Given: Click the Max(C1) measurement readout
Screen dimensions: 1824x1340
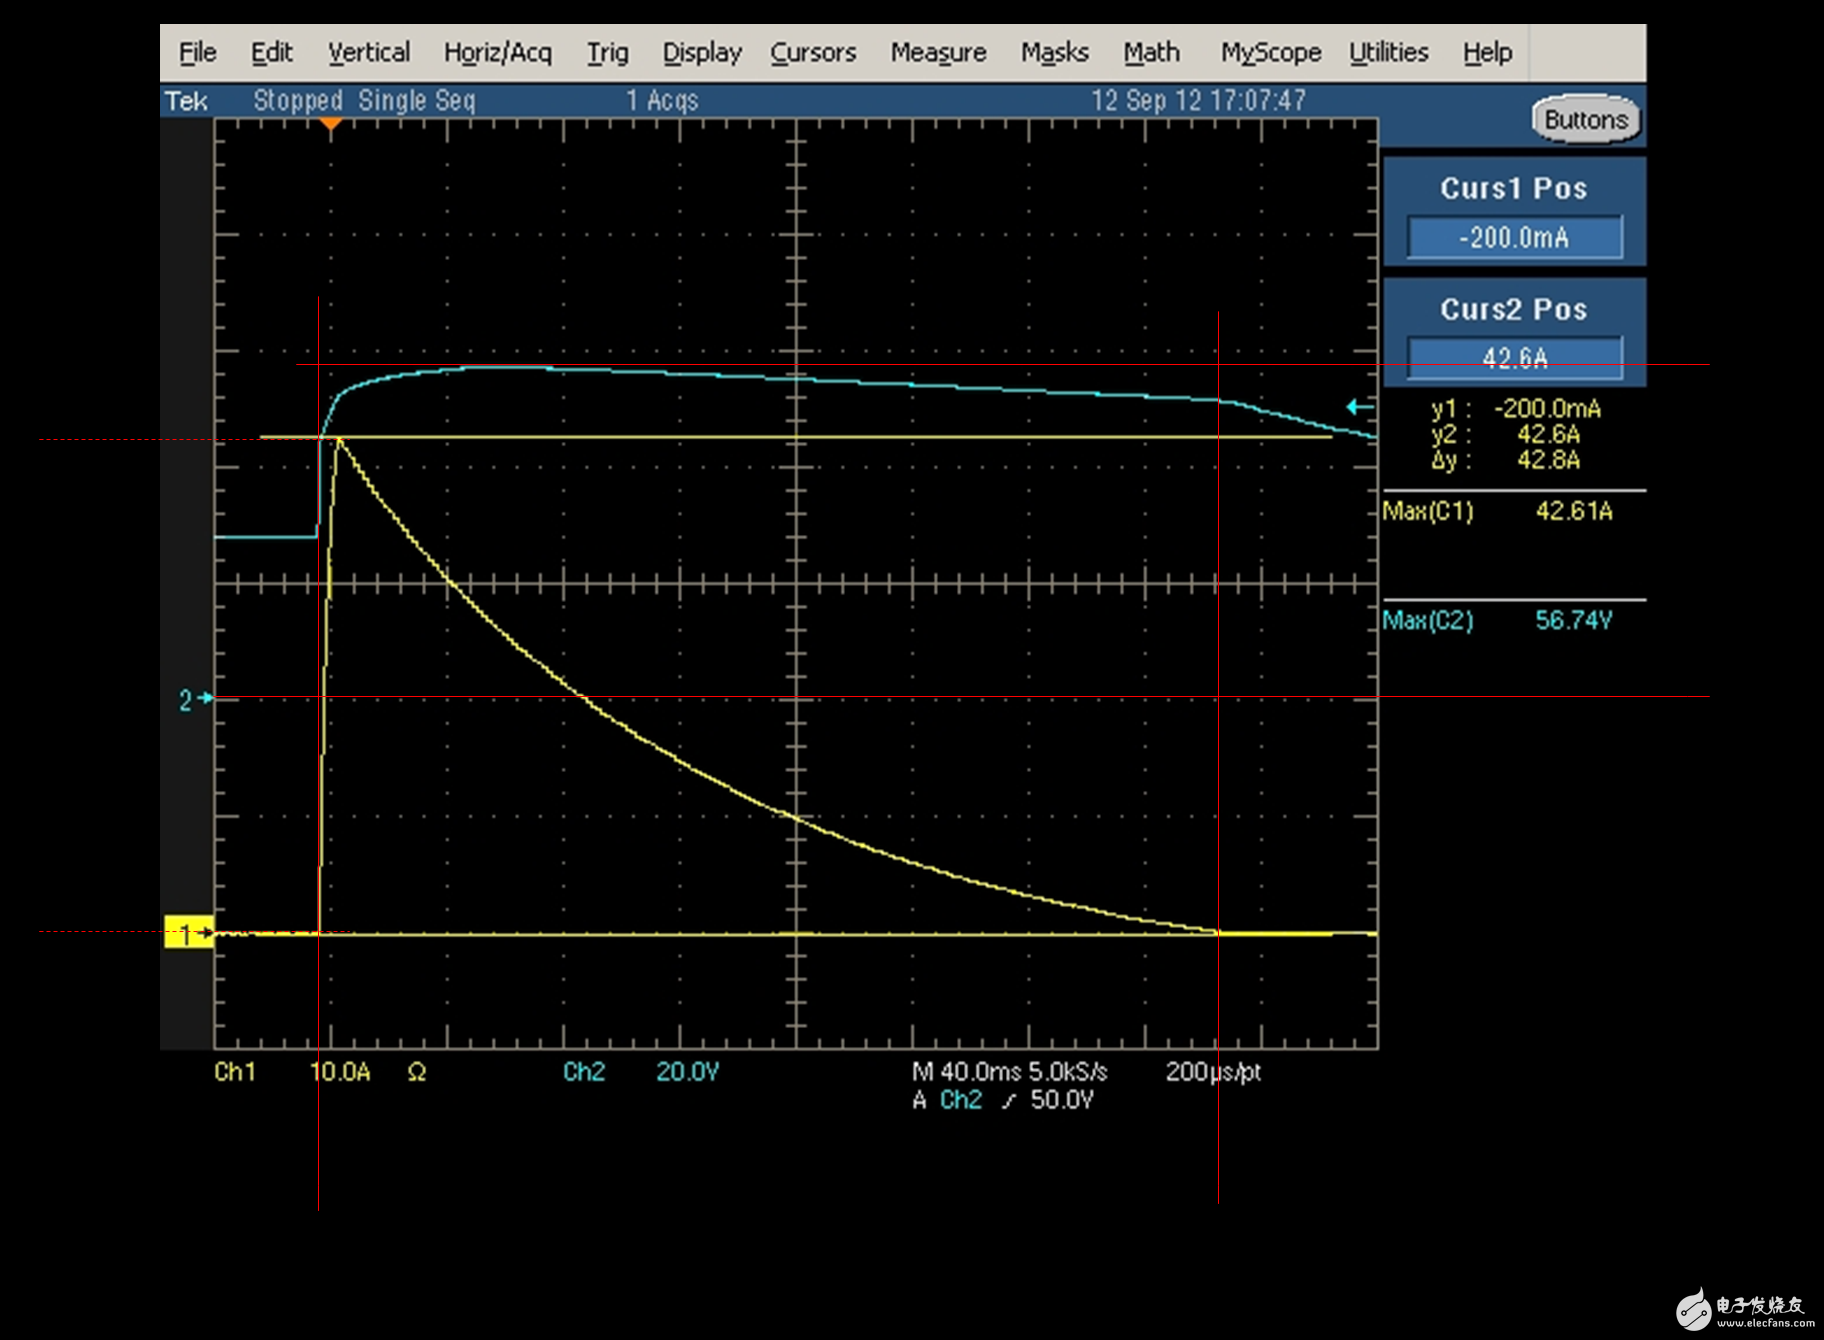Looking at the screenshot, I should tap(1497, 512).
